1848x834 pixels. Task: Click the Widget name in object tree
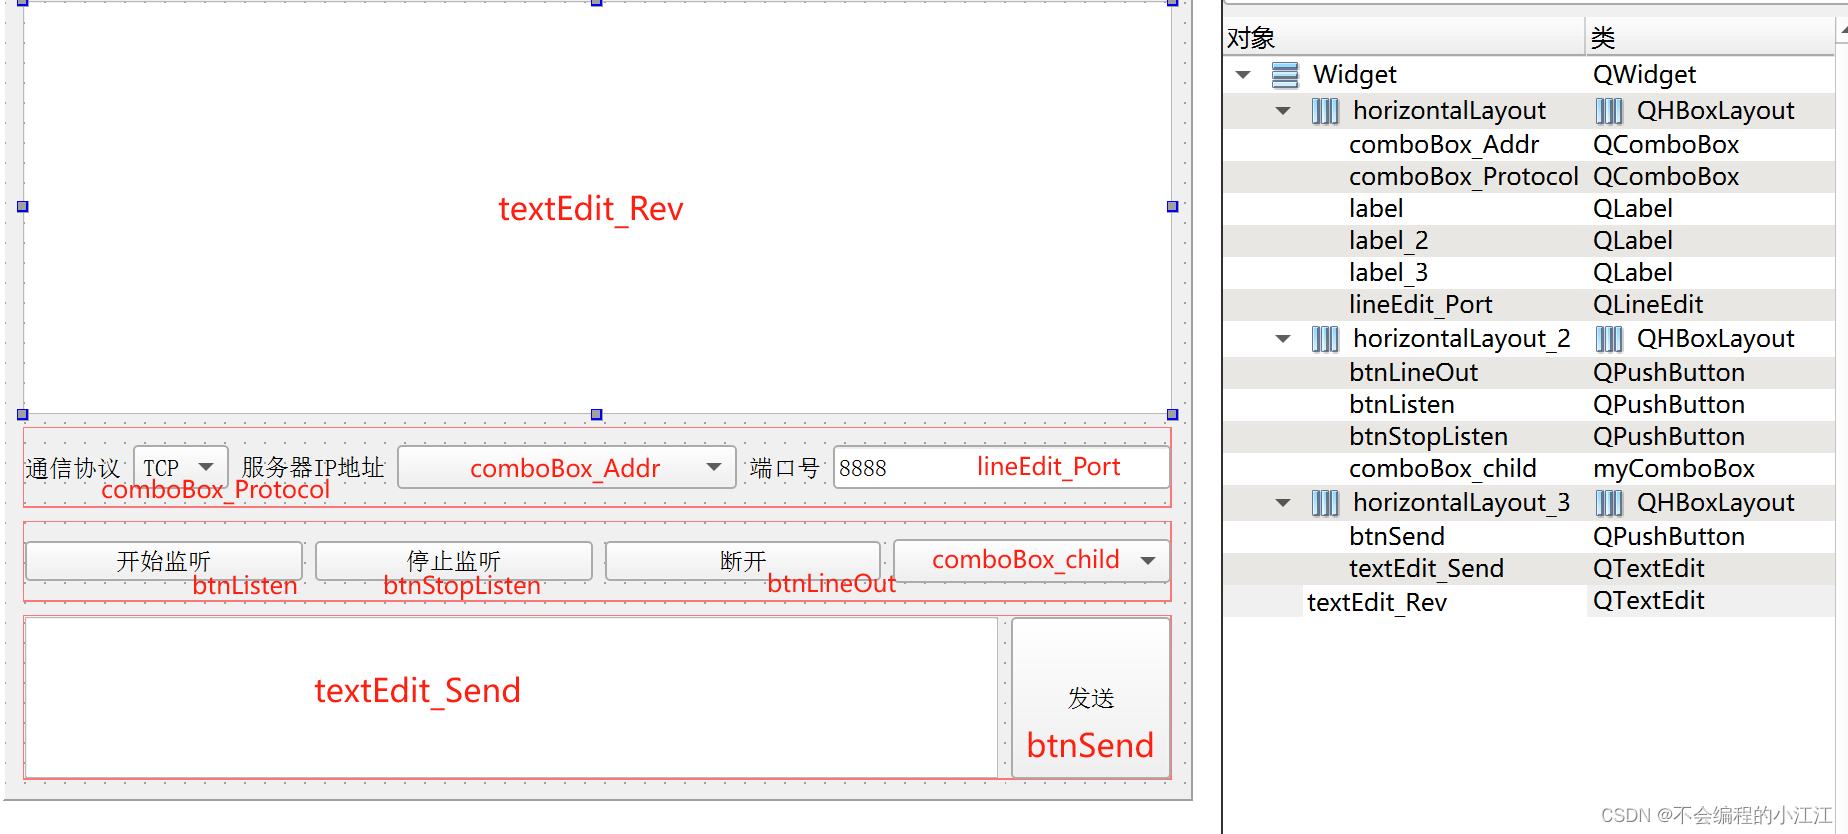pos(1354,75)
